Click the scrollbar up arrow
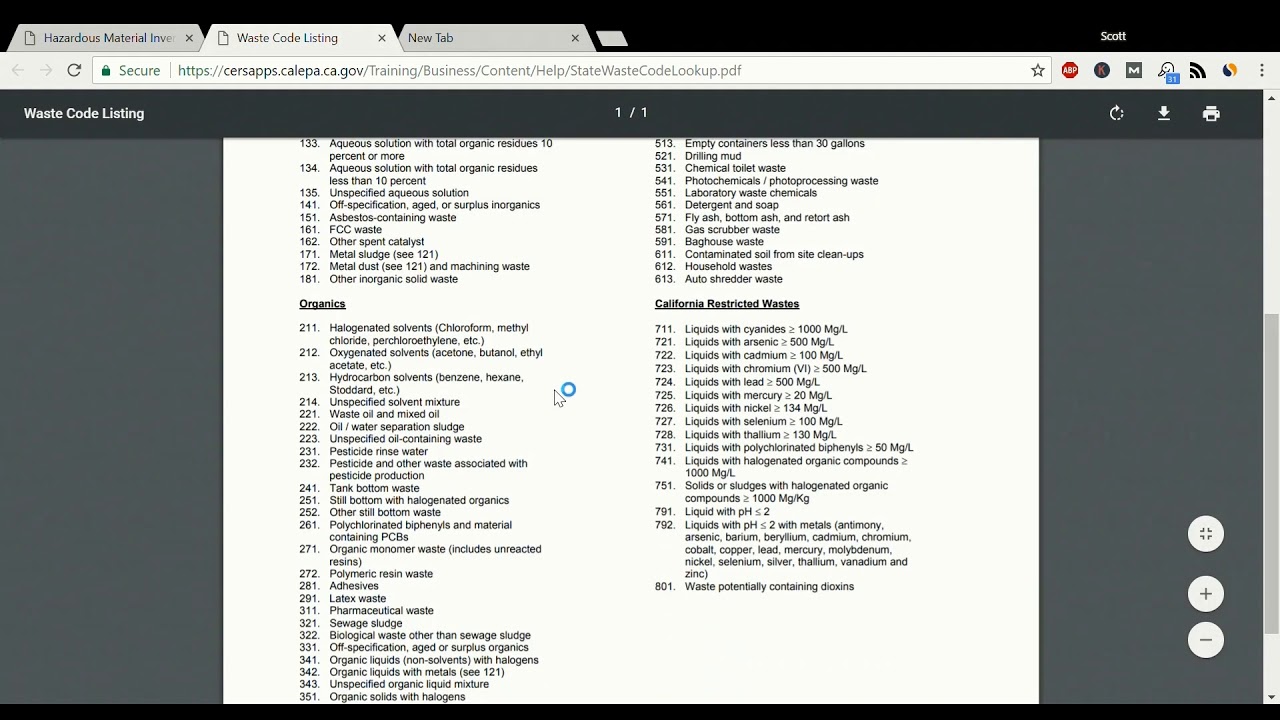The width and height of the screenshot is (1280, 720). point(1272,97)
